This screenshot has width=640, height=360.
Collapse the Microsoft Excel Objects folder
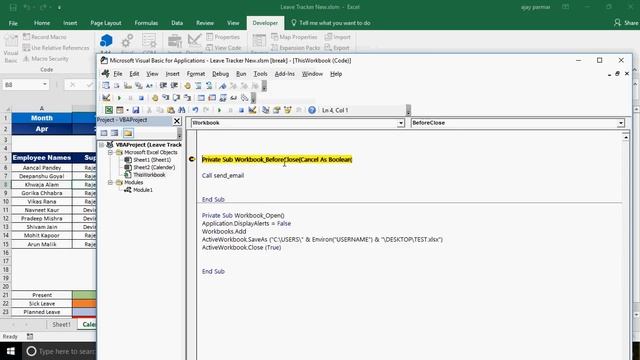click(x=110, y=152)
